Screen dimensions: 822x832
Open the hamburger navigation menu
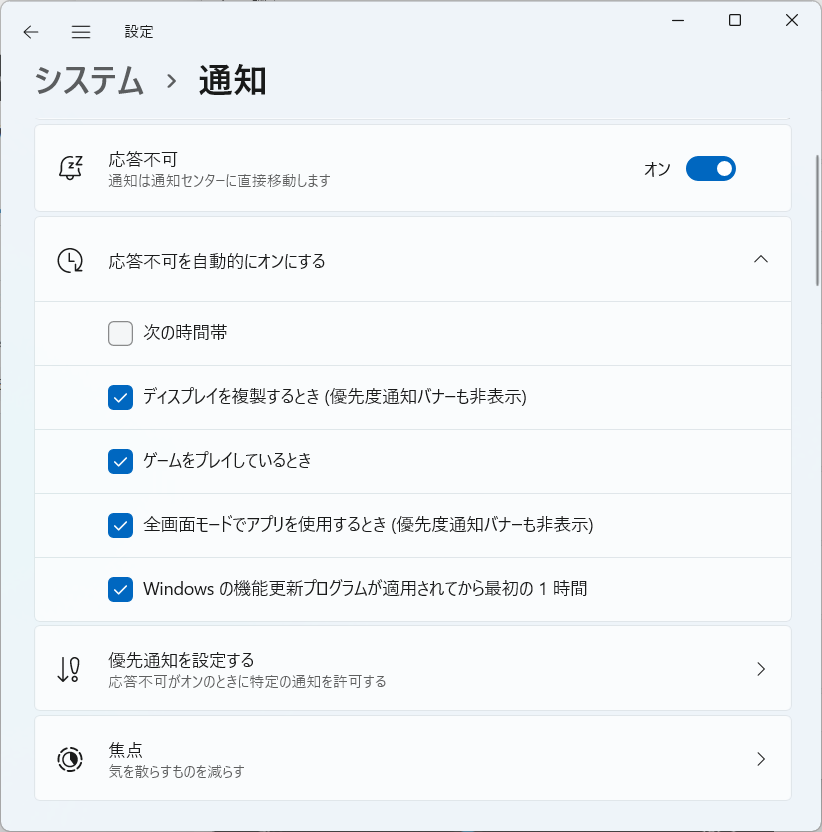pos(81,32)
